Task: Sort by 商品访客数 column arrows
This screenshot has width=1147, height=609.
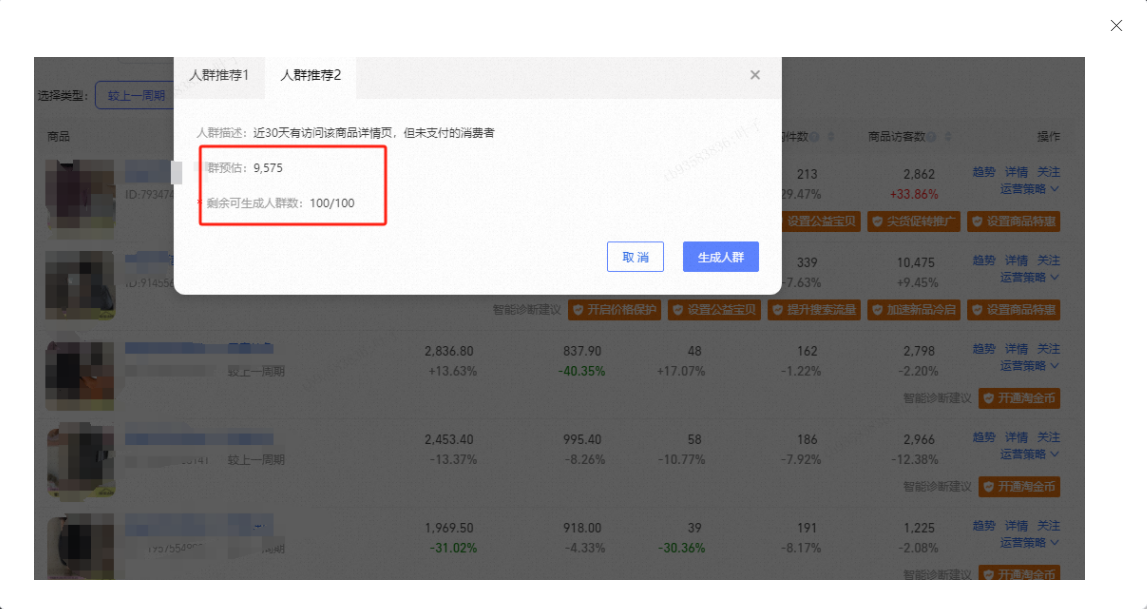Action: [948, 137]
